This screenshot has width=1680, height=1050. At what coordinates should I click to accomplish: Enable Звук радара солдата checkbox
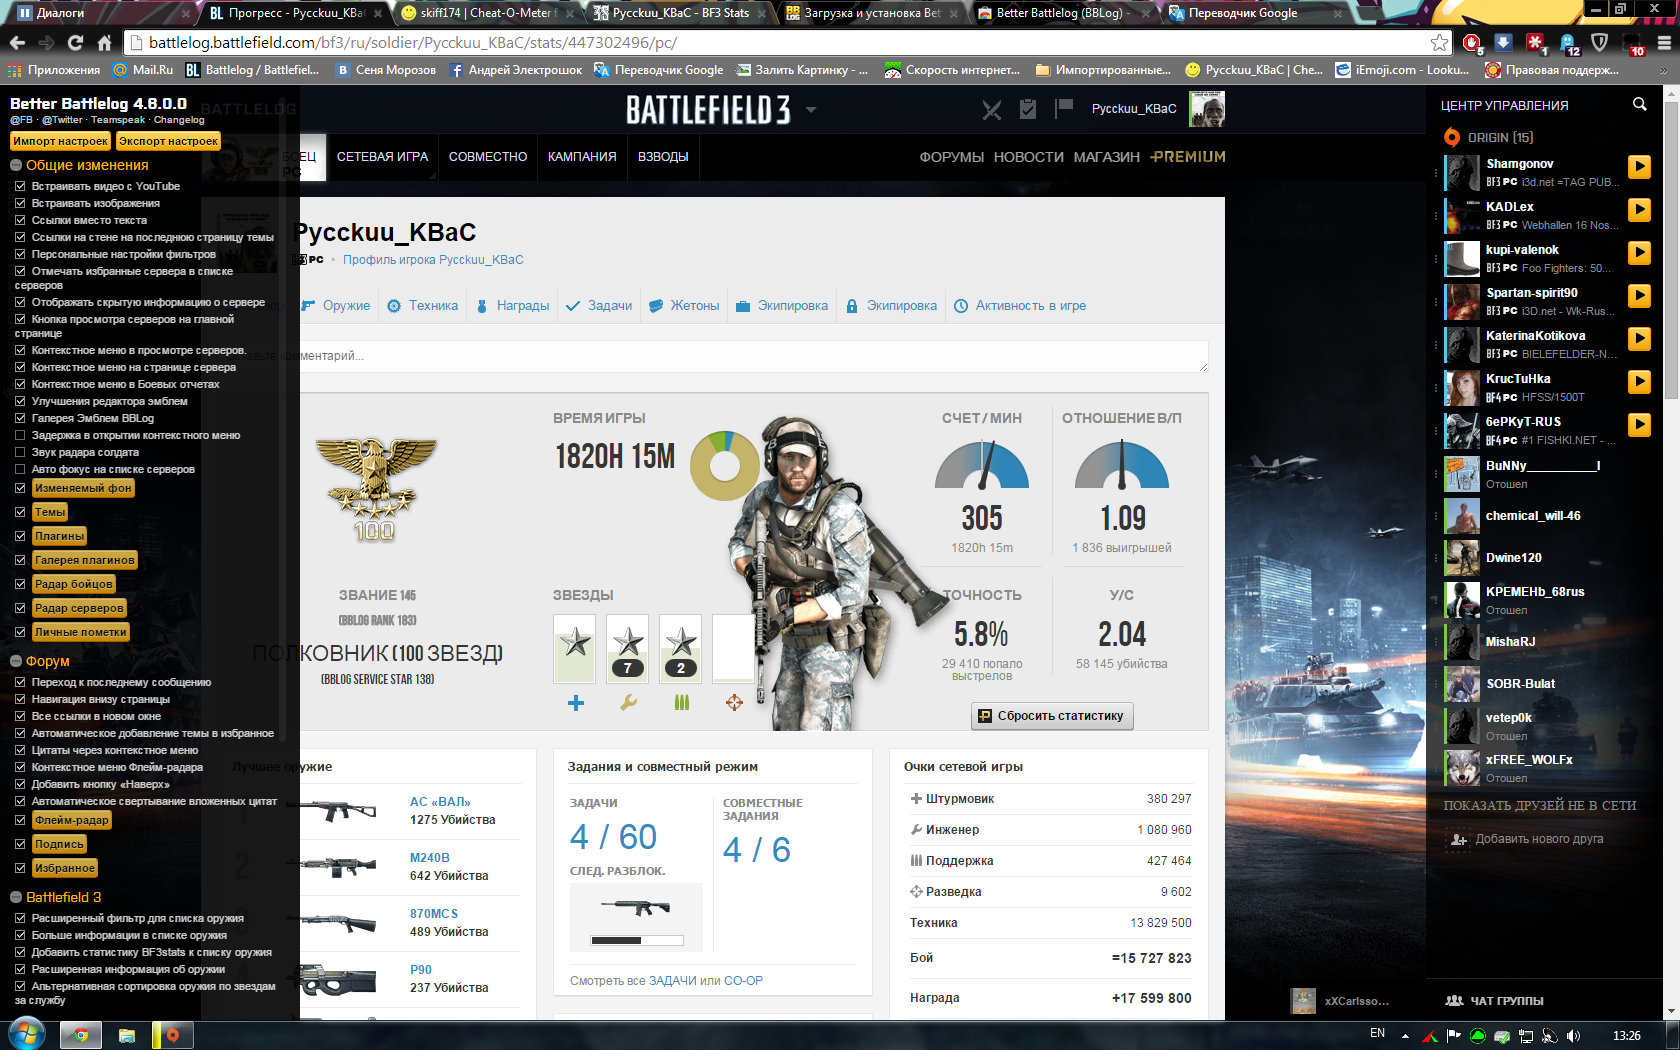point(20,452)
